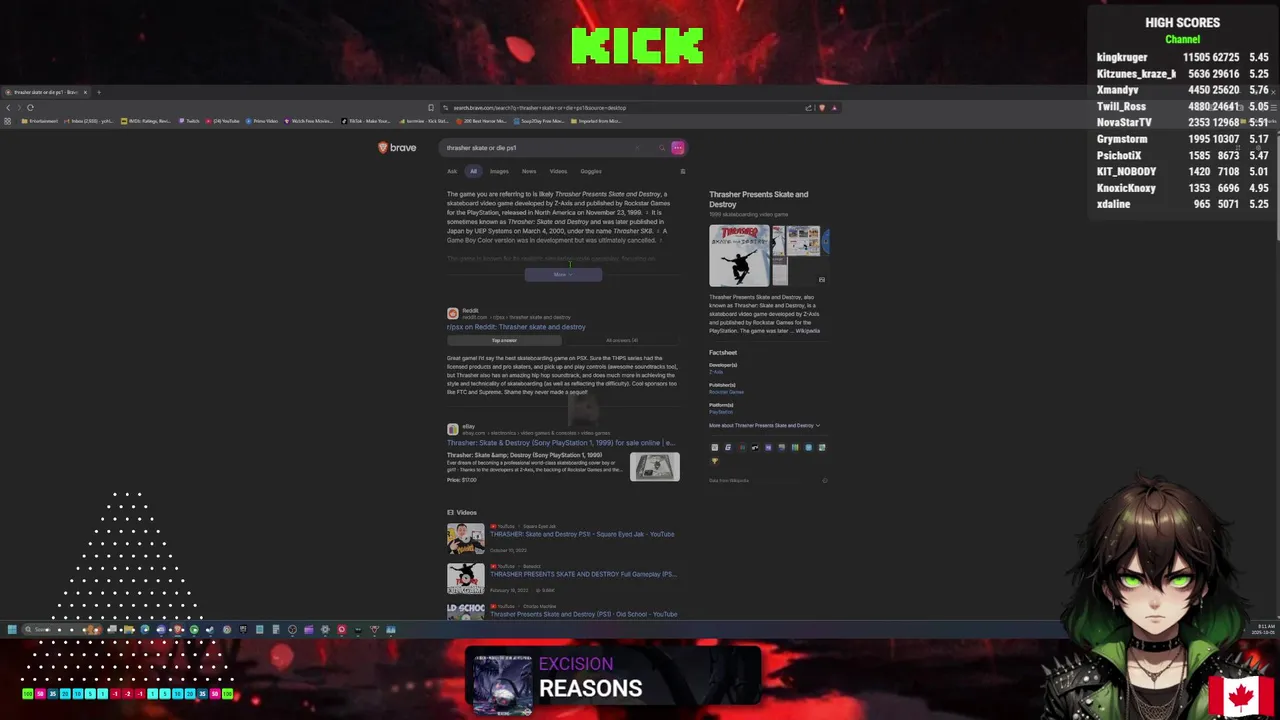Switch to Images search tab
The width and height of the screenshot is (1280, 720).
[499, 171]
